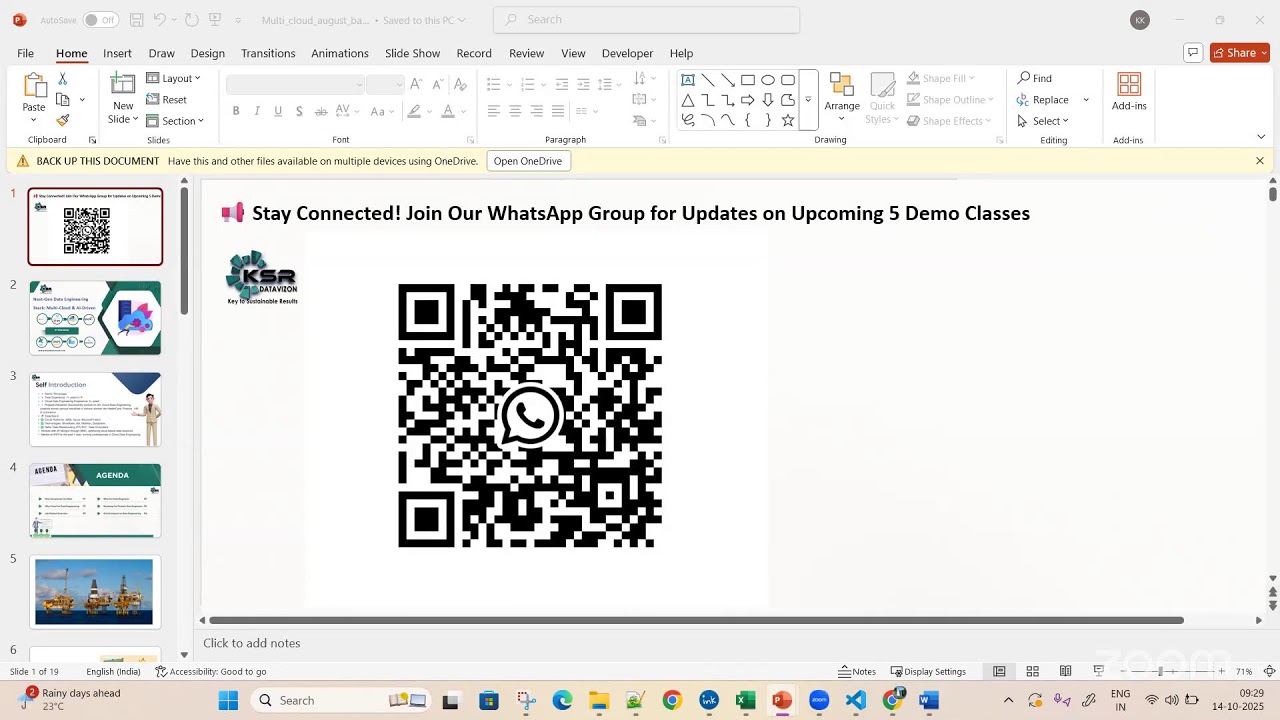Toggle the AutoSave switch
Screen dimensions: 1280x720
100,20
